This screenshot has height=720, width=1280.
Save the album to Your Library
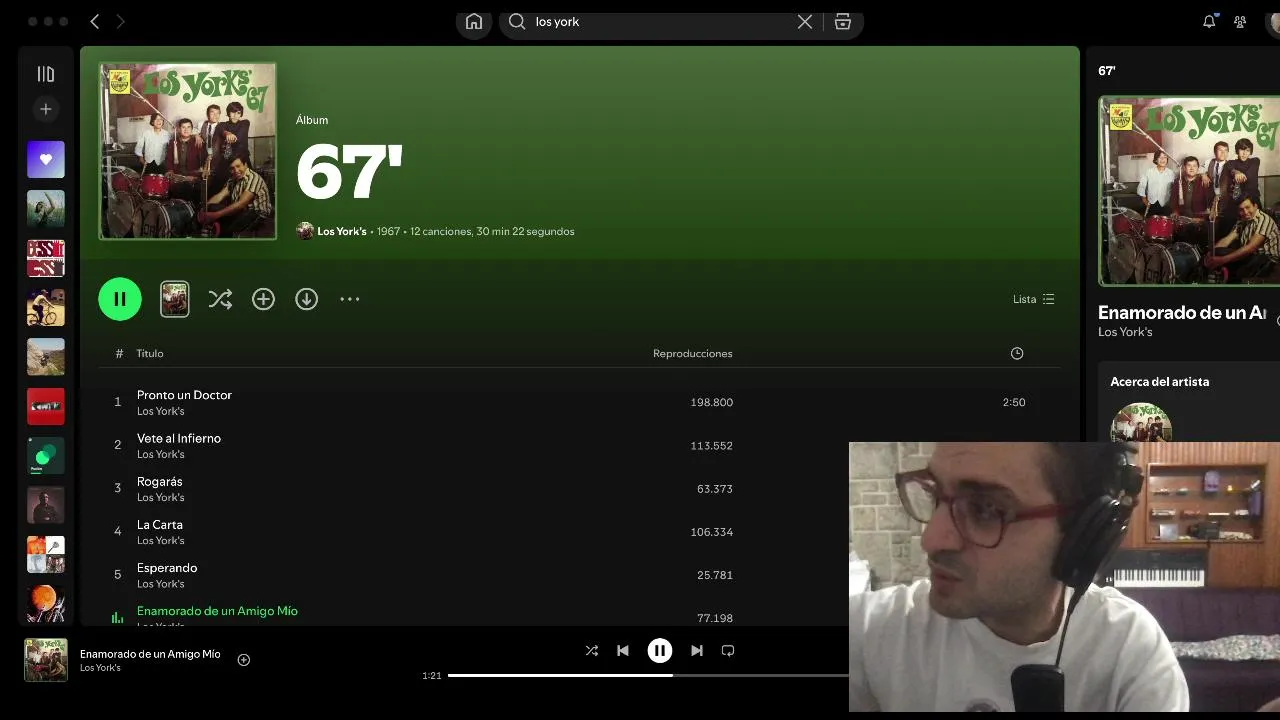click(263, 299)
